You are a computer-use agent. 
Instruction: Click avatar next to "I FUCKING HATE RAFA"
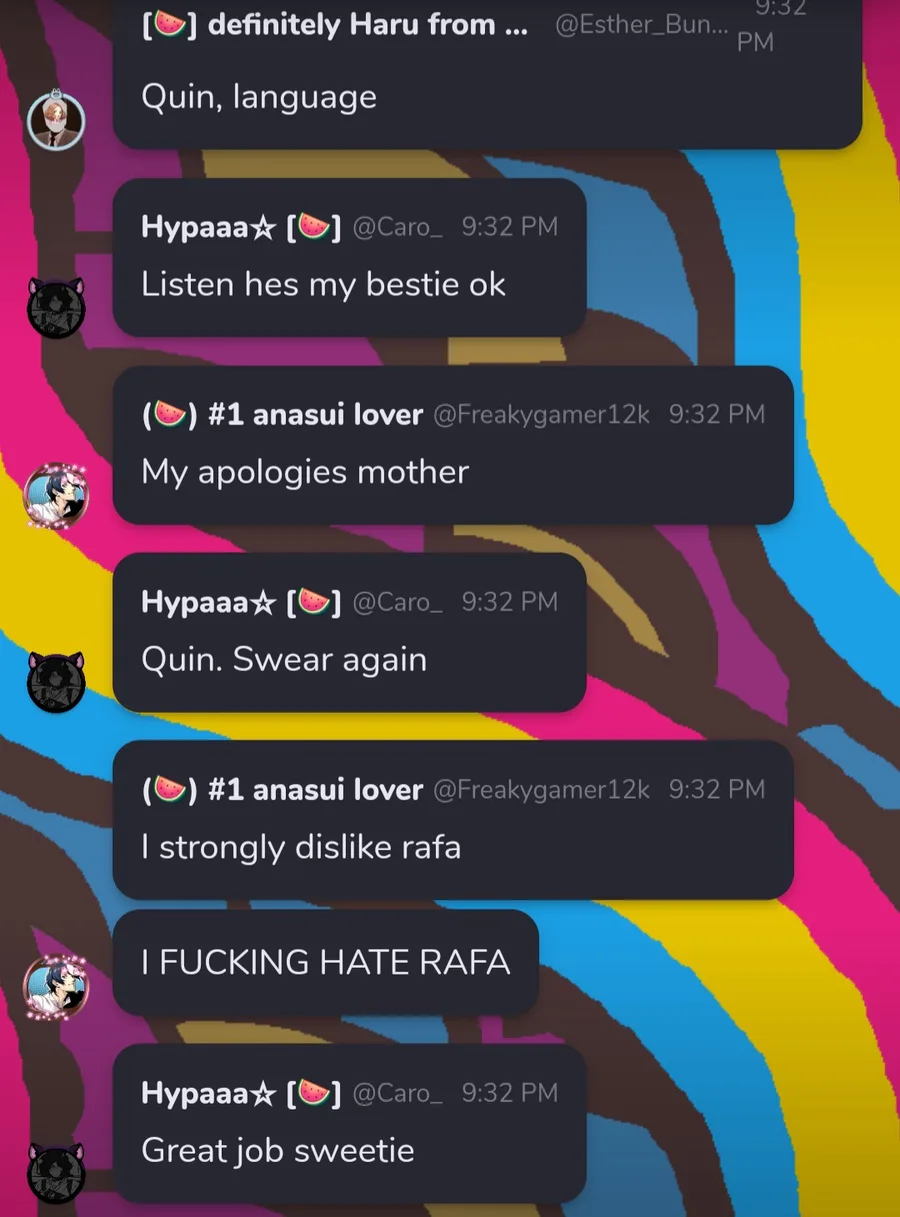pyautogui.click(x=56, y=987)
